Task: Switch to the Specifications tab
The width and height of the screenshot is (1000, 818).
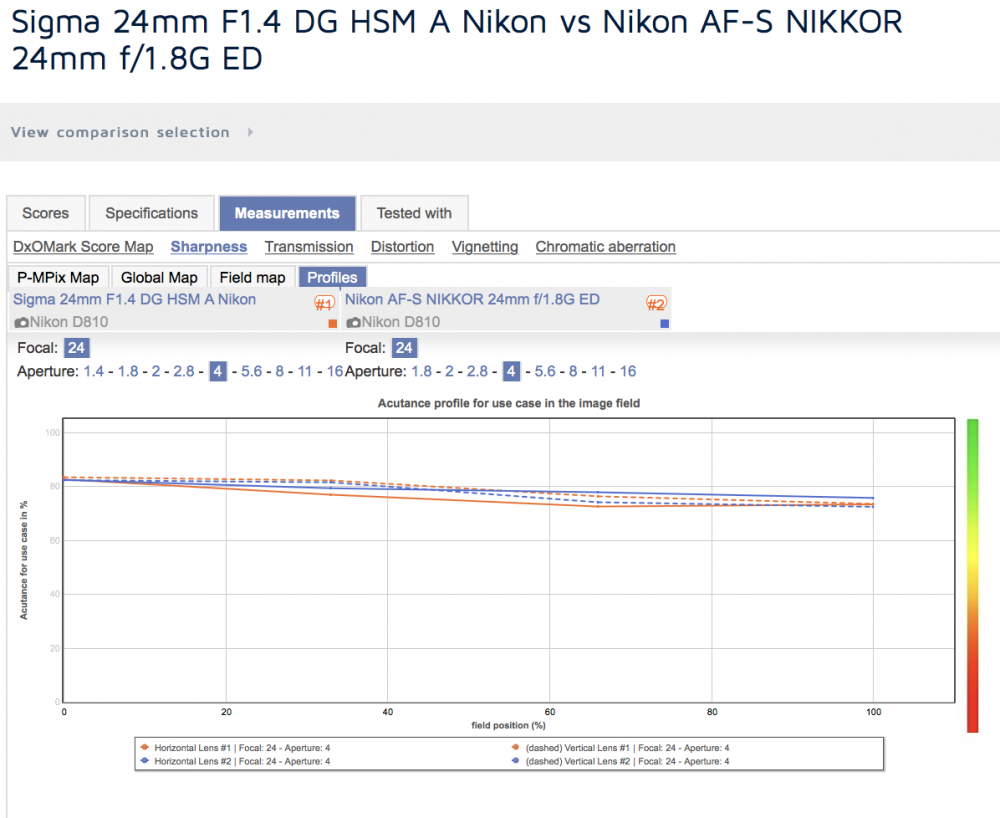Action: 152,213
